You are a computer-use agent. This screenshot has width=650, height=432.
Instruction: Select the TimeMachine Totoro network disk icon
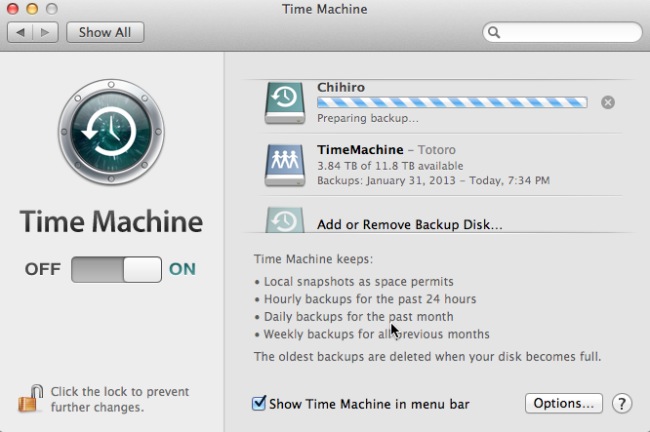[285, 165]
